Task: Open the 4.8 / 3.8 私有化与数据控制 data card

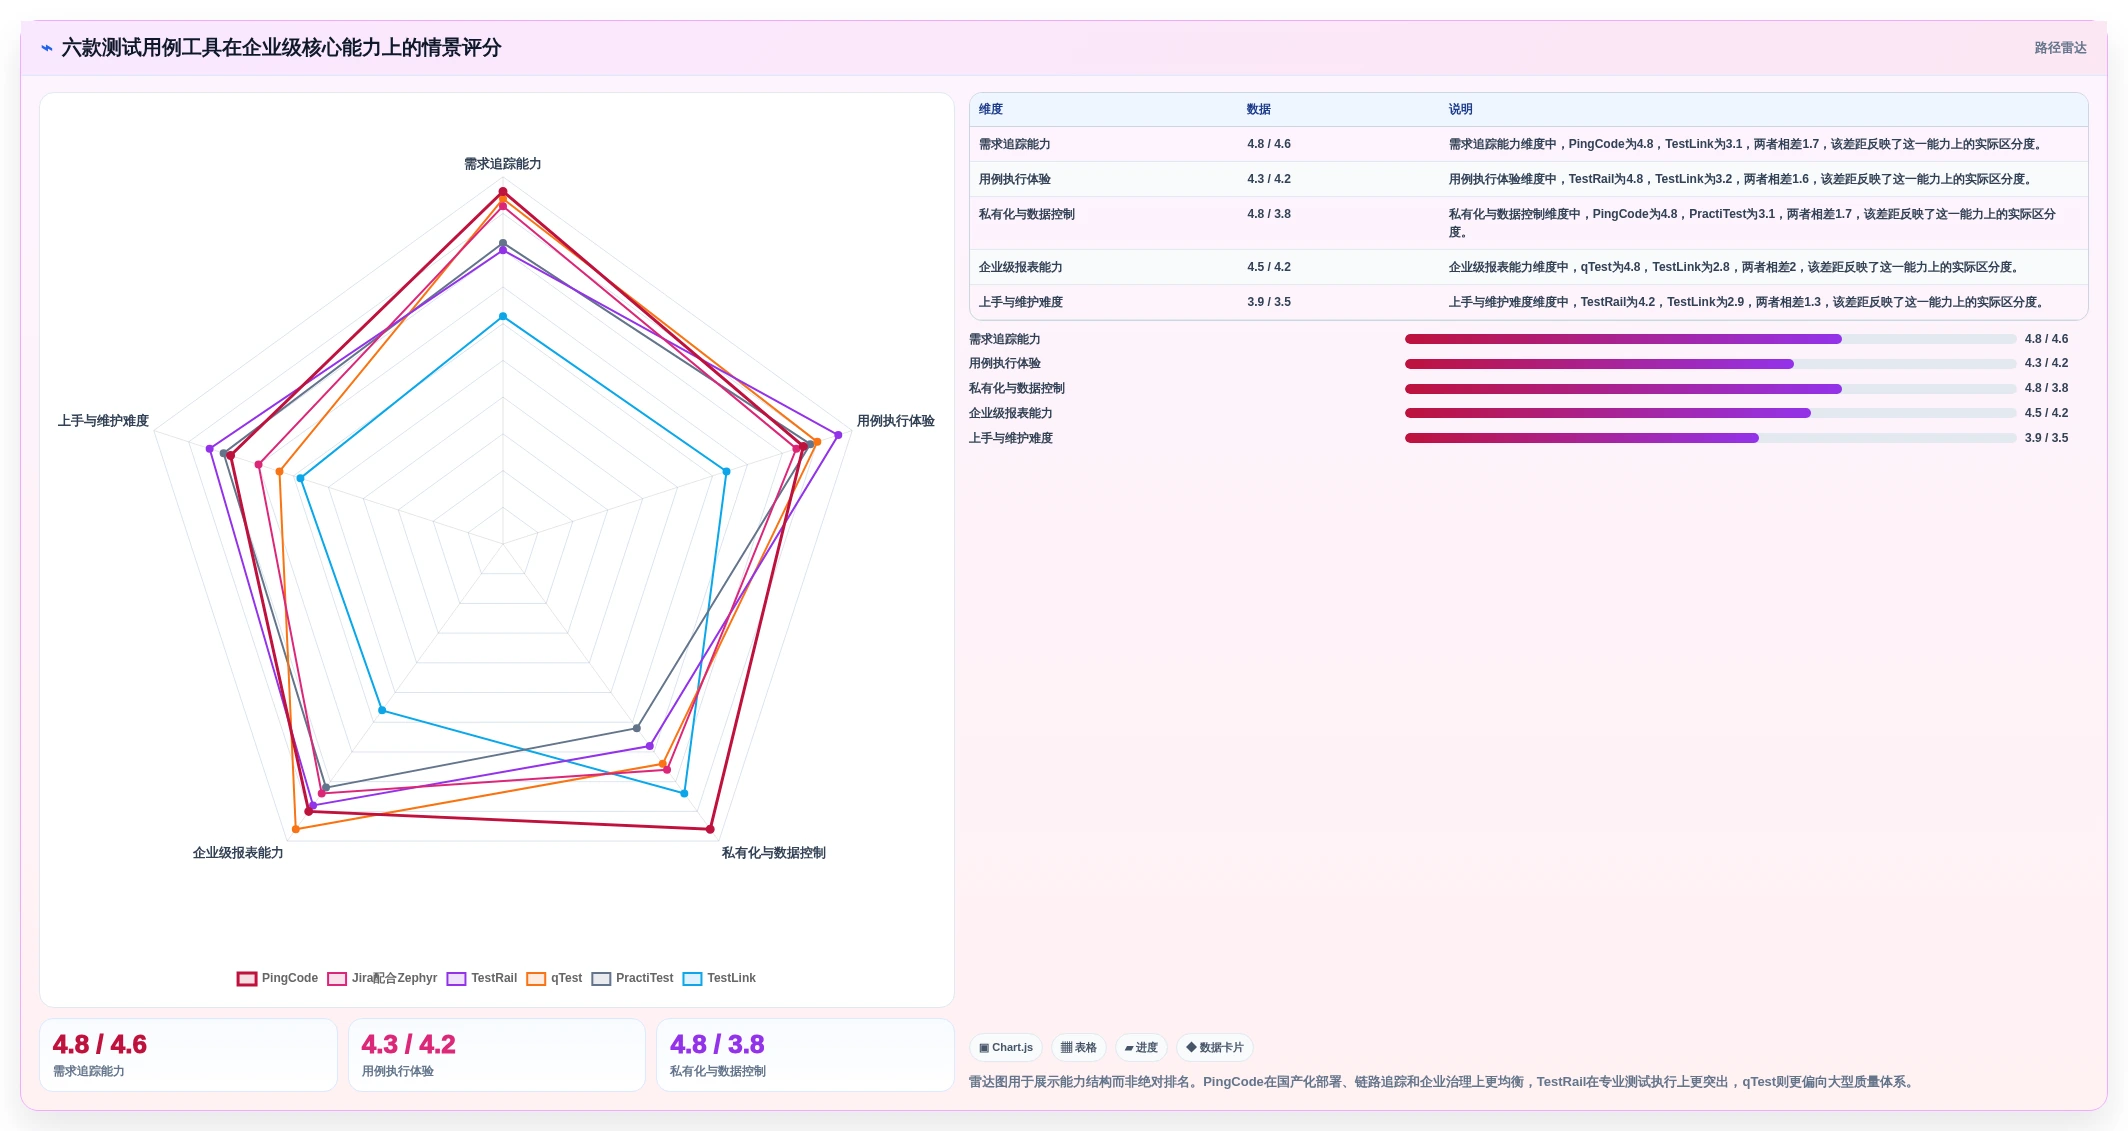Action: point(805,1056)
